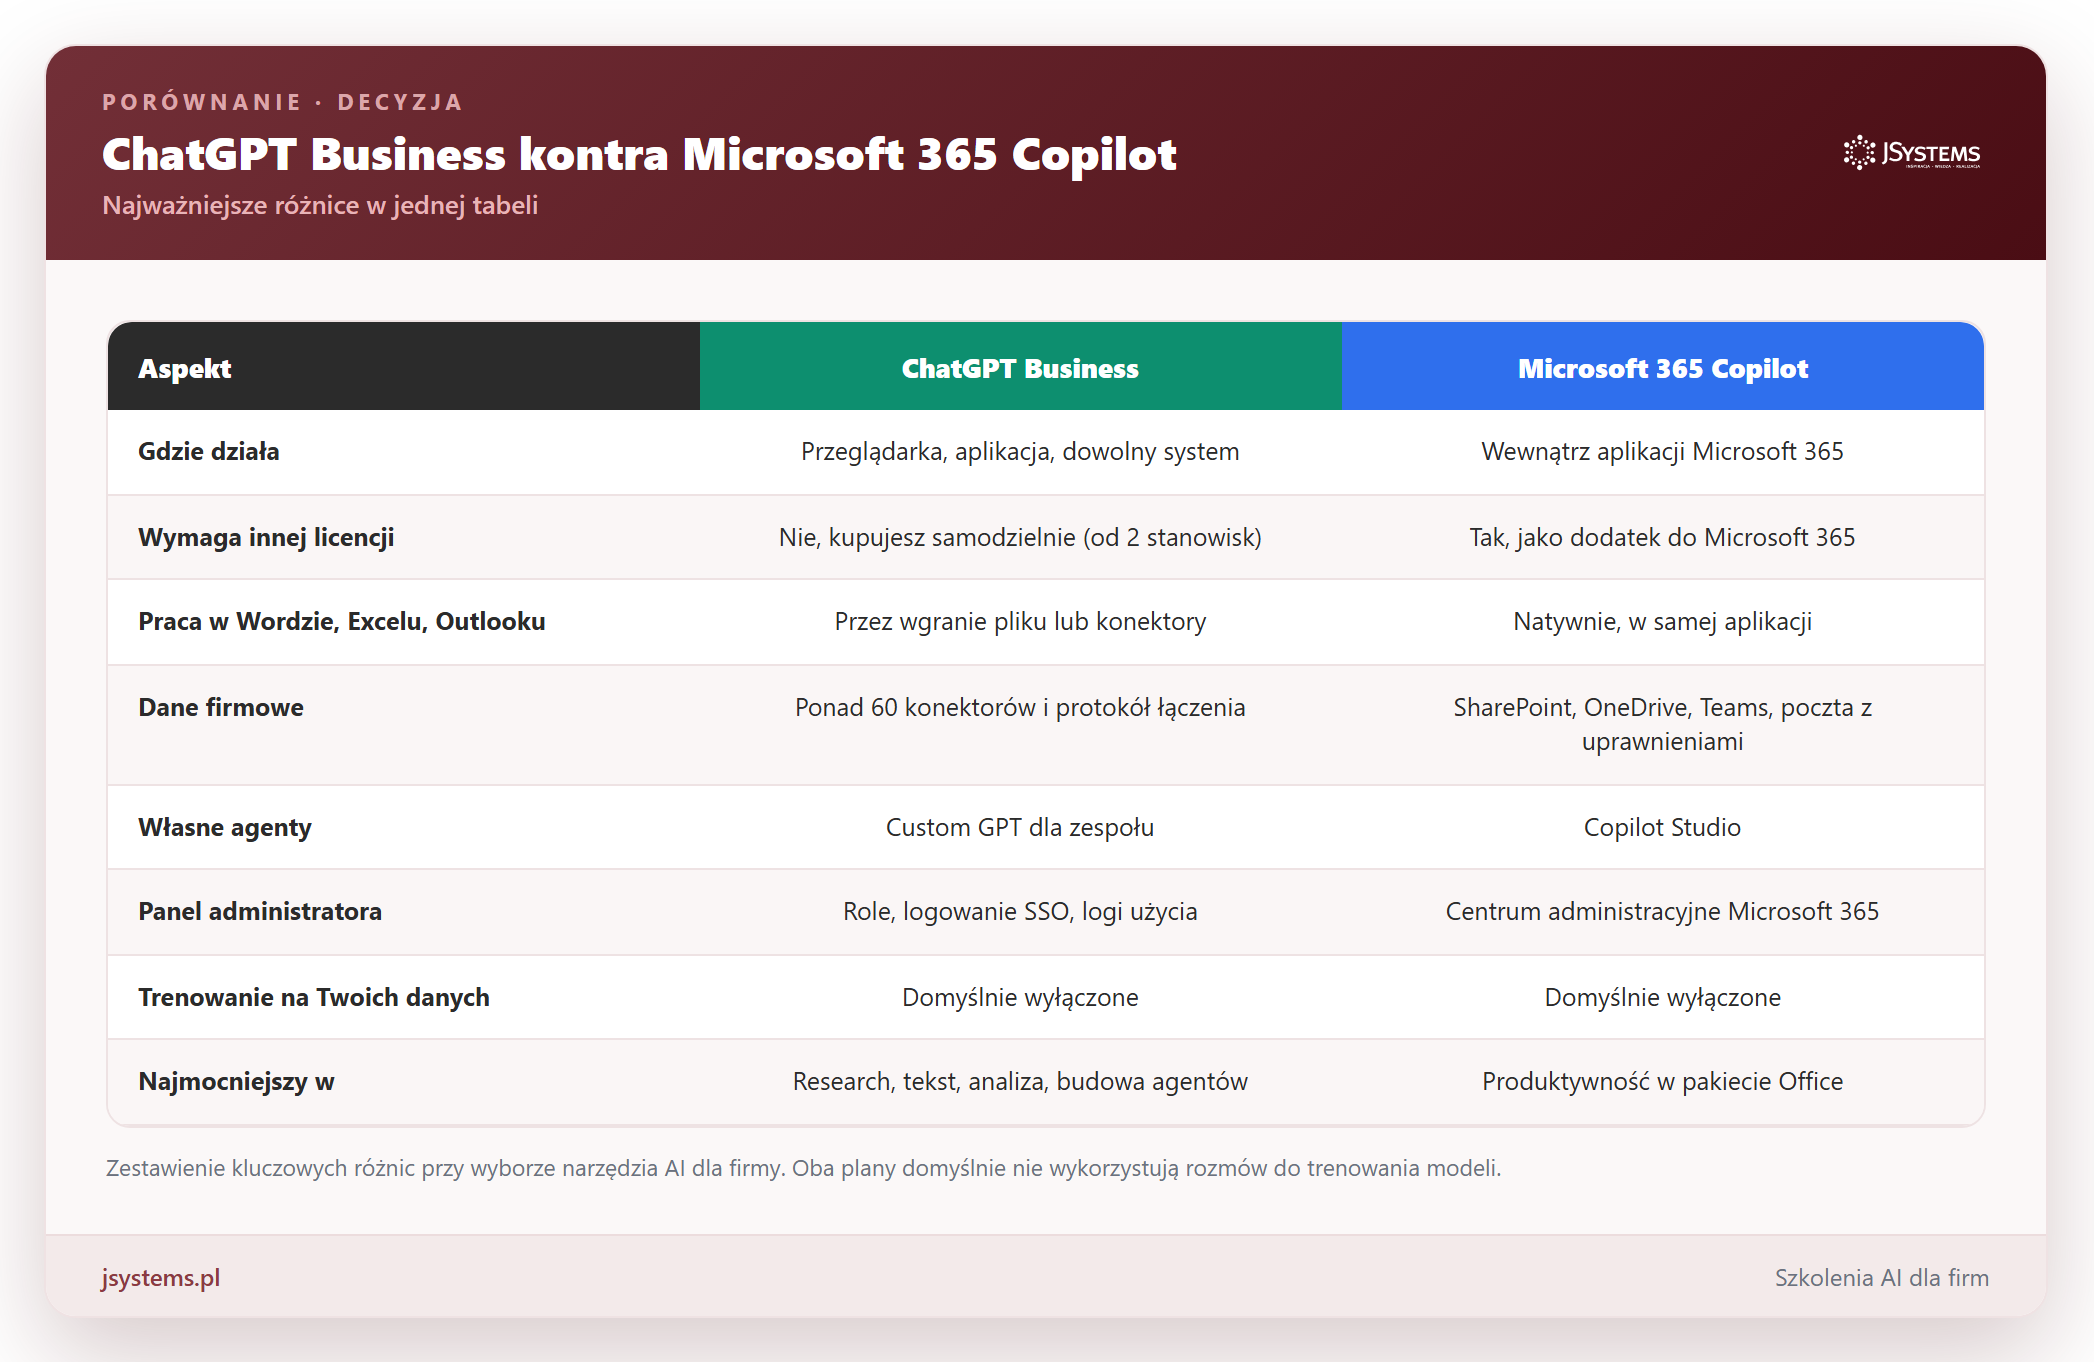Click cell "SharePoint, OneDrive, Teams, poczta z uprawnieniami"
The height and width of the screenshot is (1362, 2094).
pos(1662,725)
